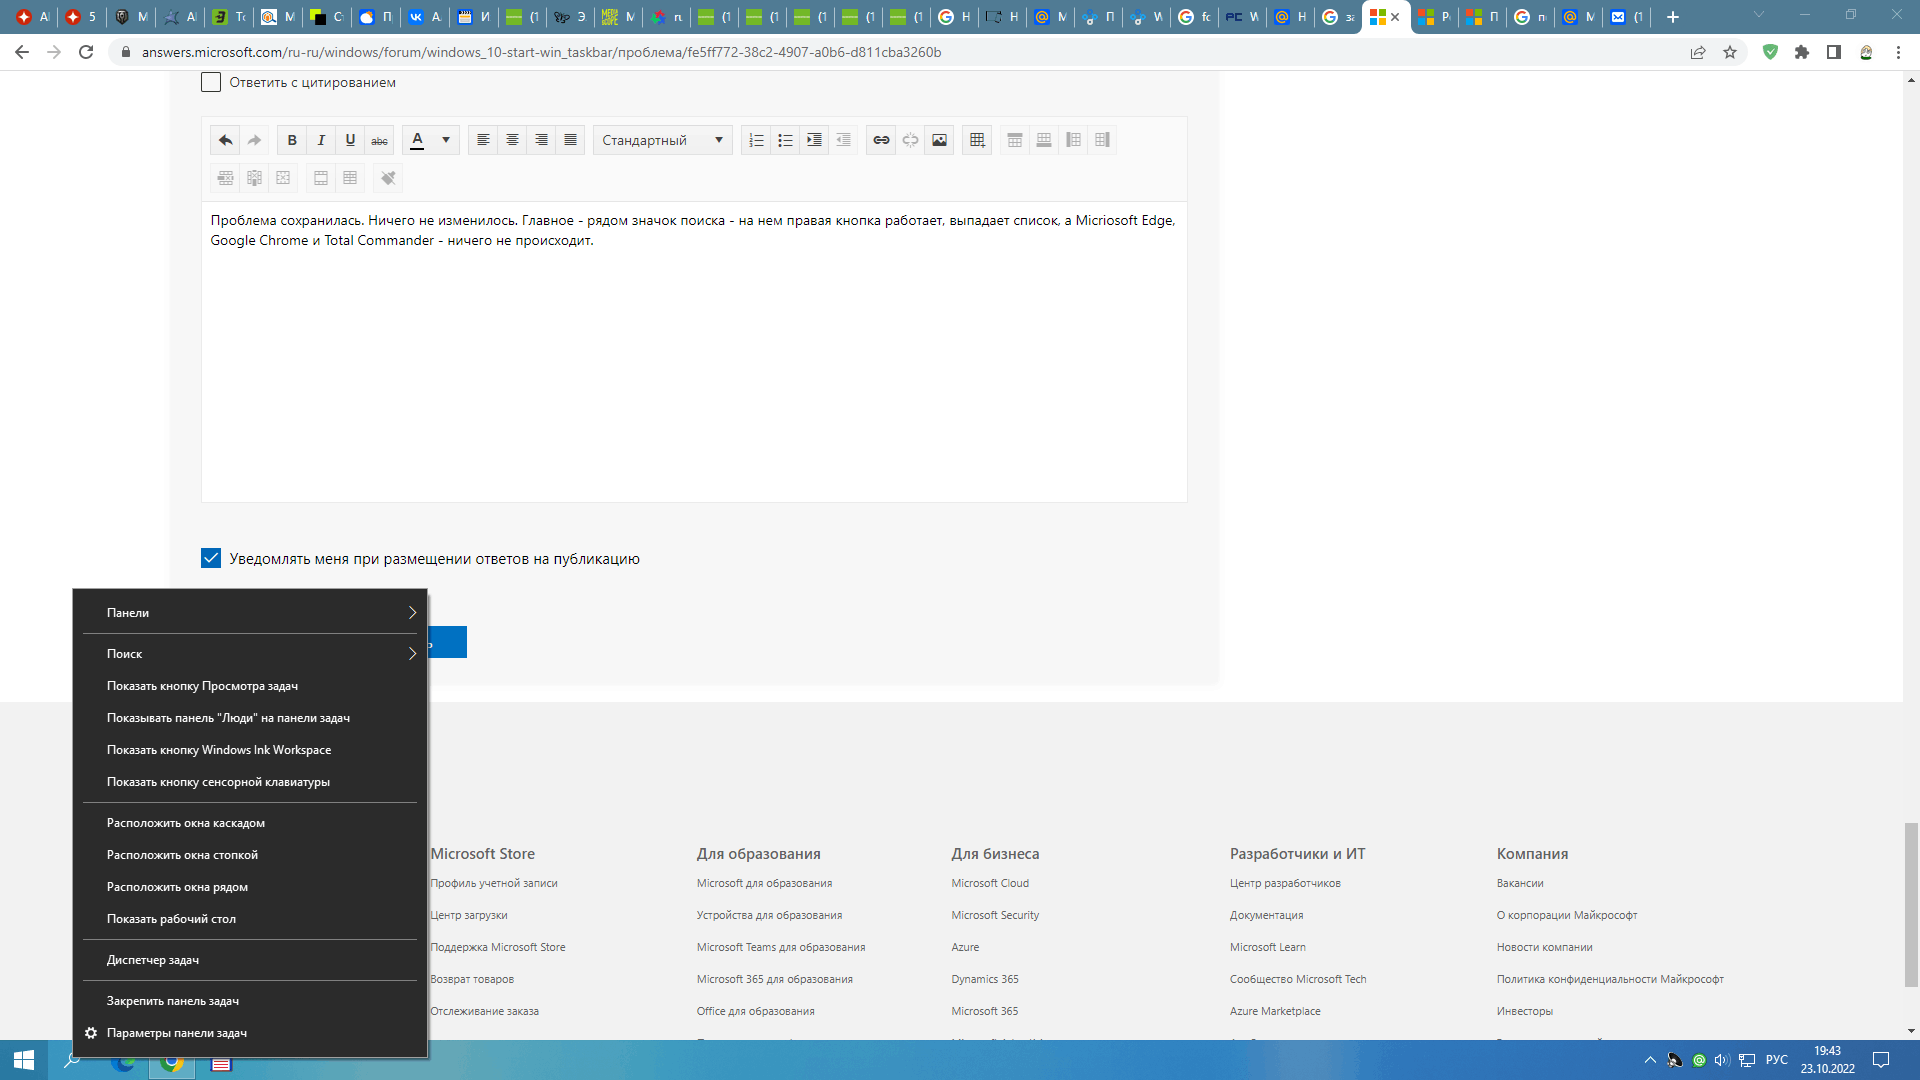This screenshot has width=1920, height=1080.
Task: Insert an image into the reply
Action: (939, 140)
